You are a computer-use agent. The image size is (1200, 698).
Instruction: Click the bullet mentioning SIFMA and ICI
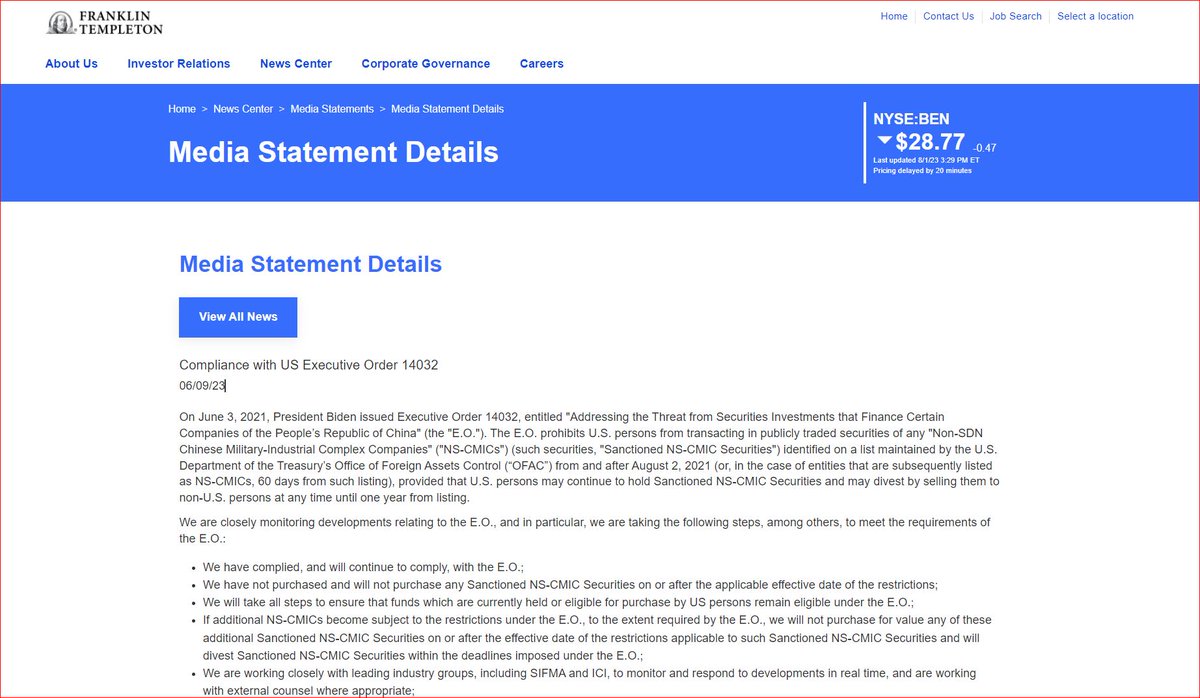[589, 682]
